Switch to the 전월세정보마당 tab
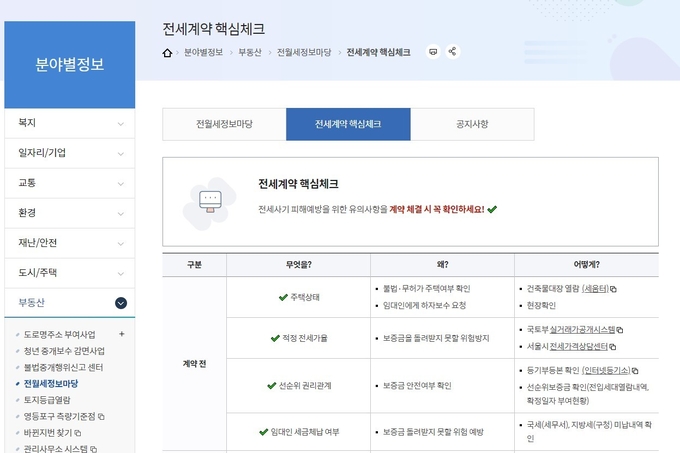680x453 pixels. (x=224, y=124)
